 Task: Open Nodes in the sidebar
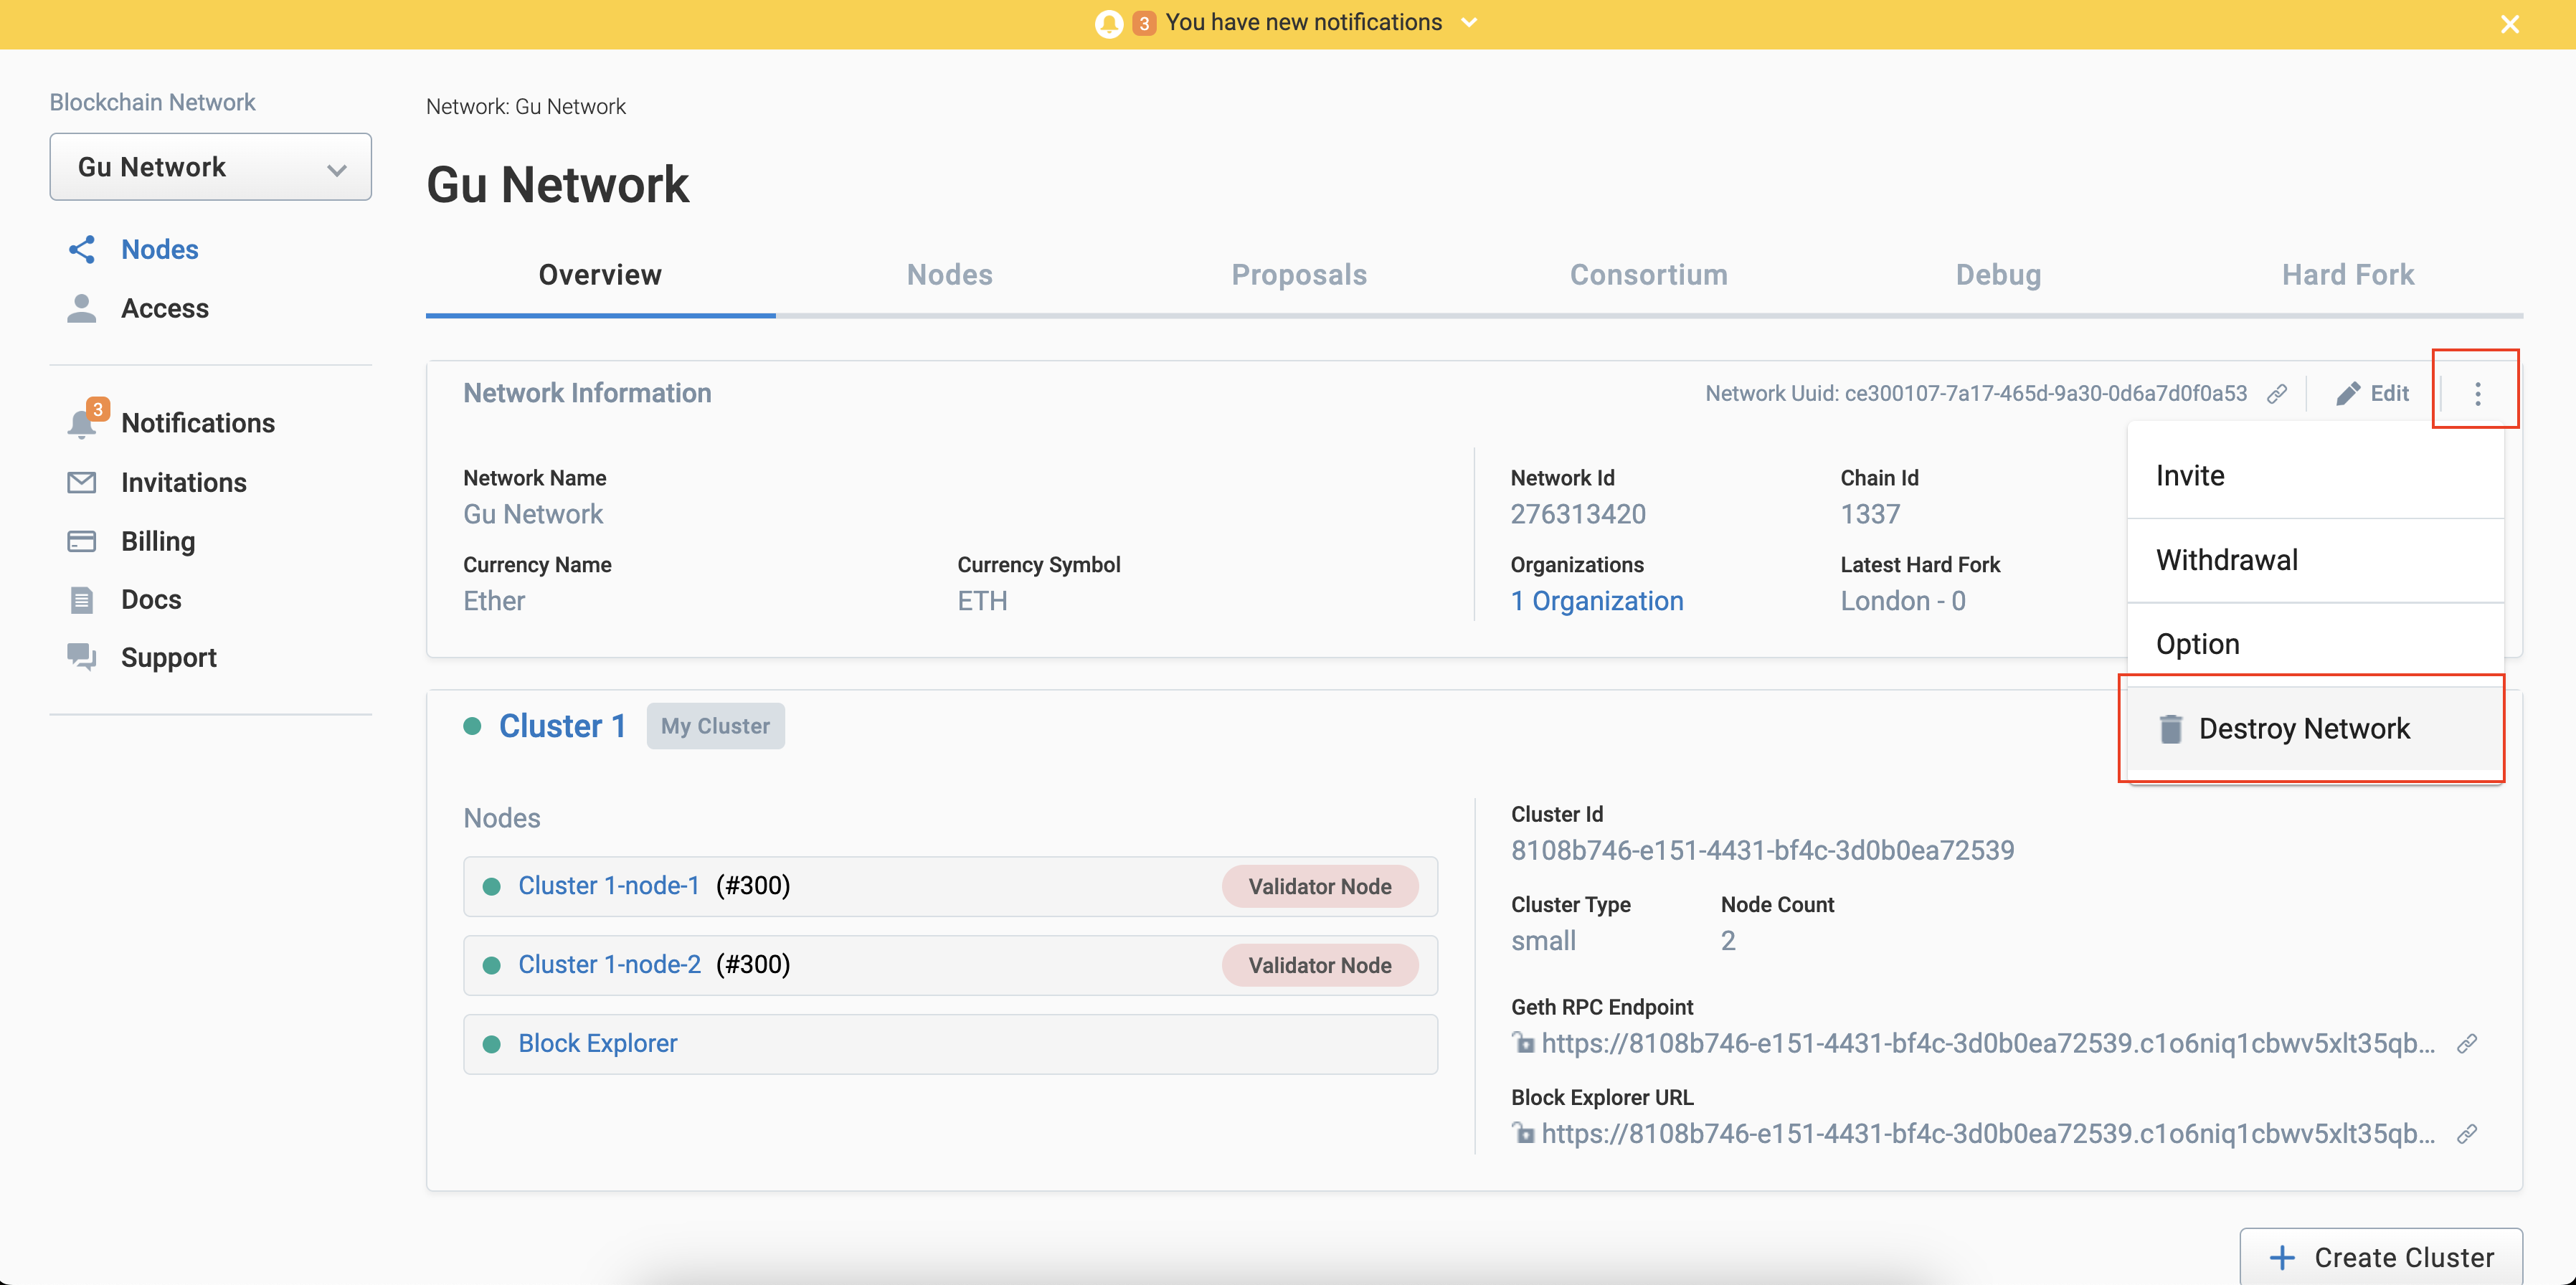[160, 250]
